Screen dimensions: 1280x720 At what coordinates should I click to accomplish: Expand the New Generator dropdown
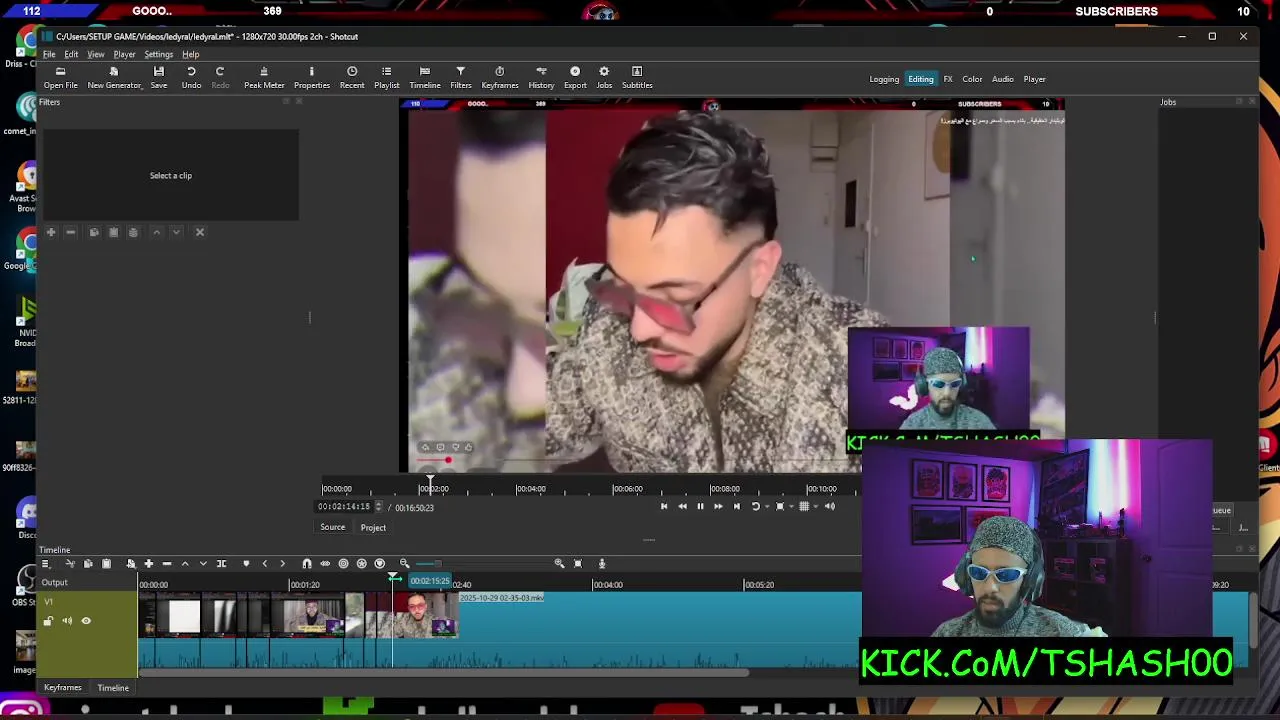tap(115, 77)
